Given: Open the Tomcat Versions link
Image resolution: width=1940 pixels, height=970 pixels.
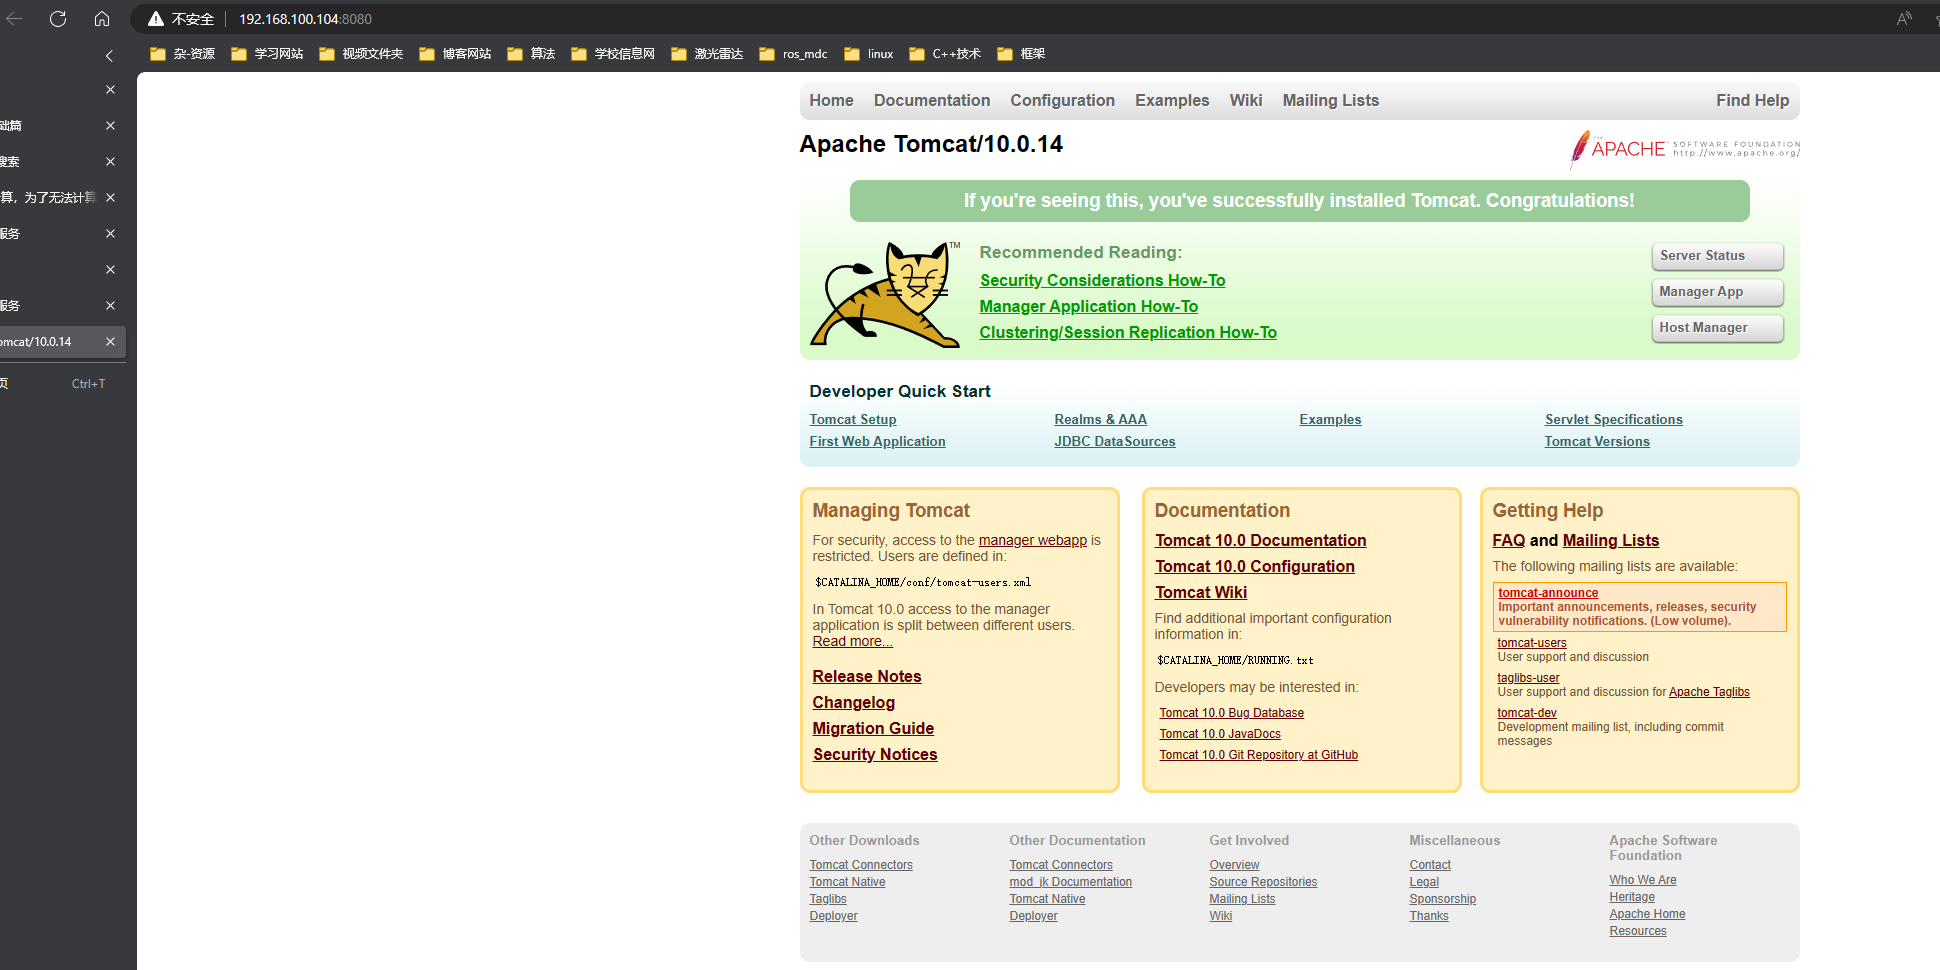Looking at the screenshot, I should 1597,442.
